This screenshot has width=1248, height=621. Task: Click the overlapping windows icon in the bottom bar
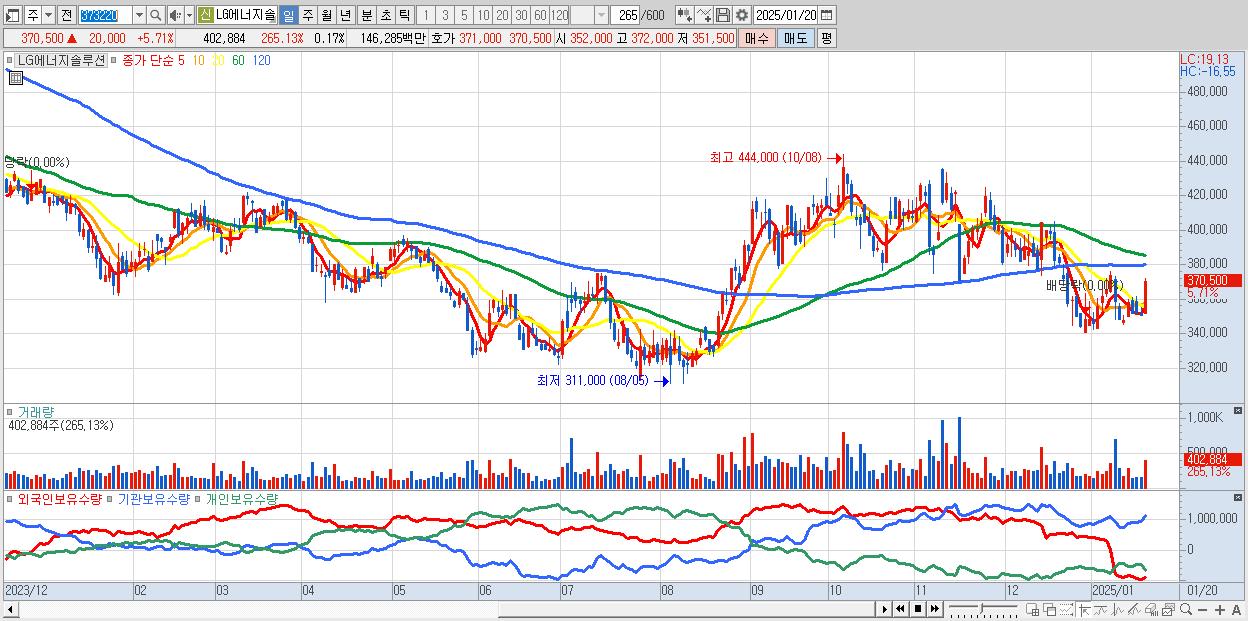click(1049, 610)
